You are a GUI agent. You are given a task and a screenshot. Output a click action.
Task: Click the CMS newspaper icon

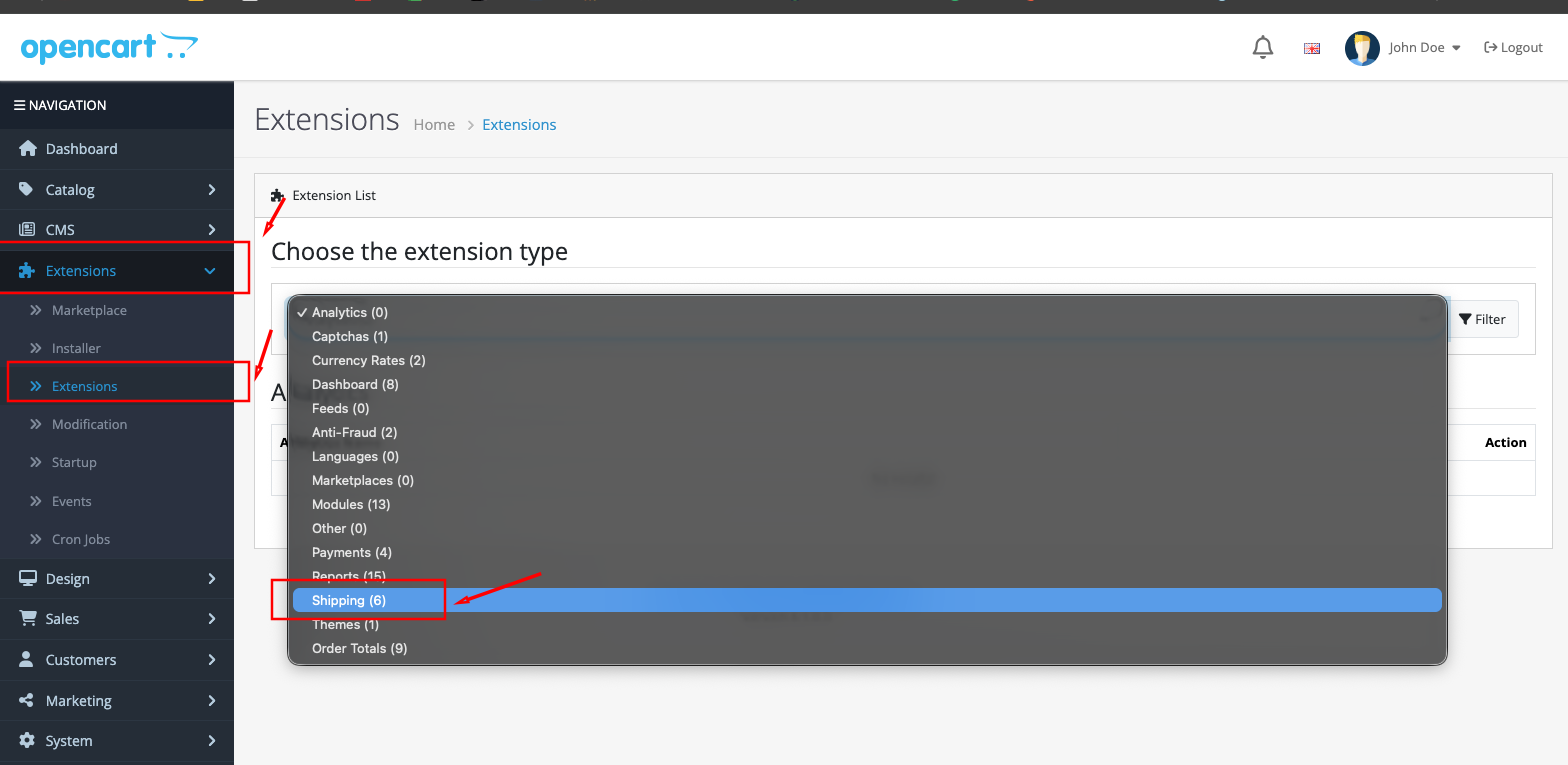click(x=27, y=230)
